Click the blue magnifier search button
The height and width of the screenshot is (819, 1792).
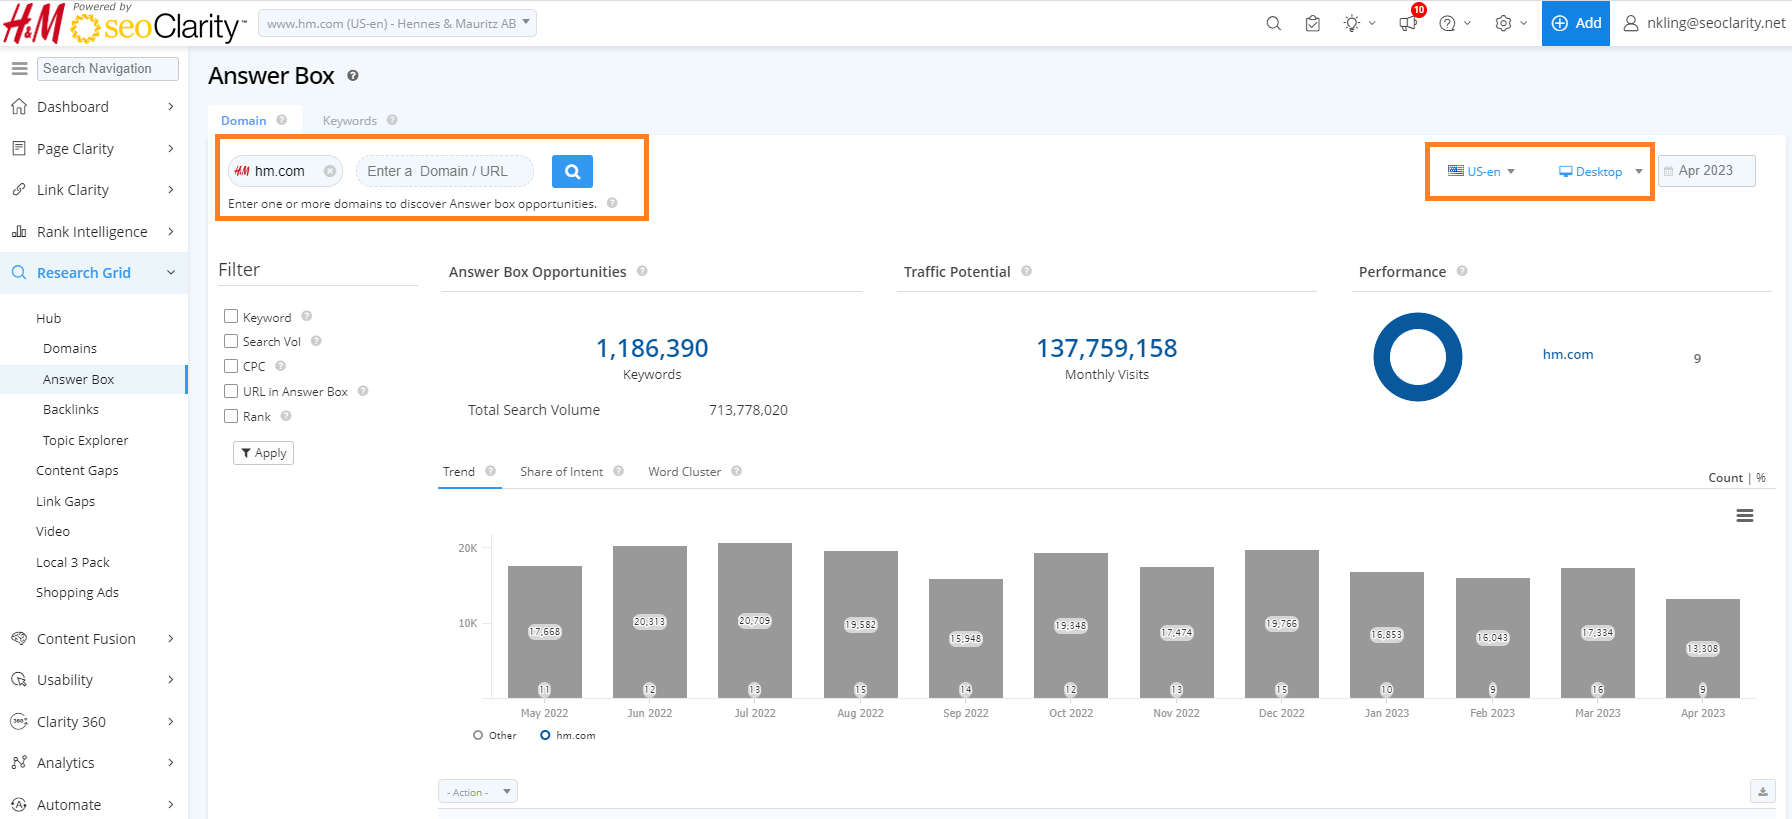[572, 171]
